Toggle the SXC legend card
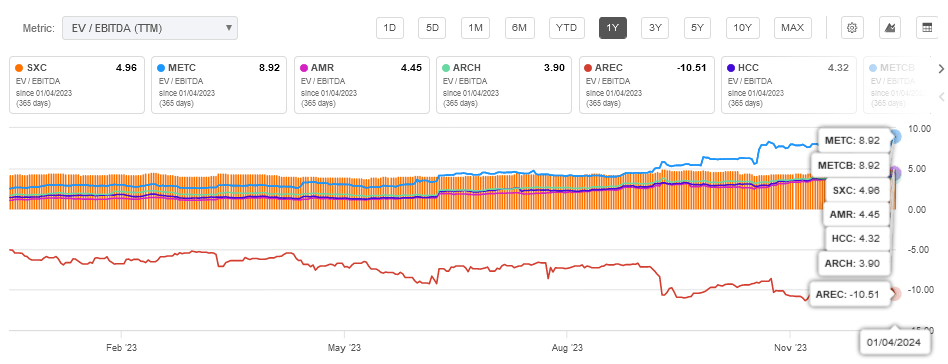The height and width of the screenshot is (364, 948). (x=77, y=85)
